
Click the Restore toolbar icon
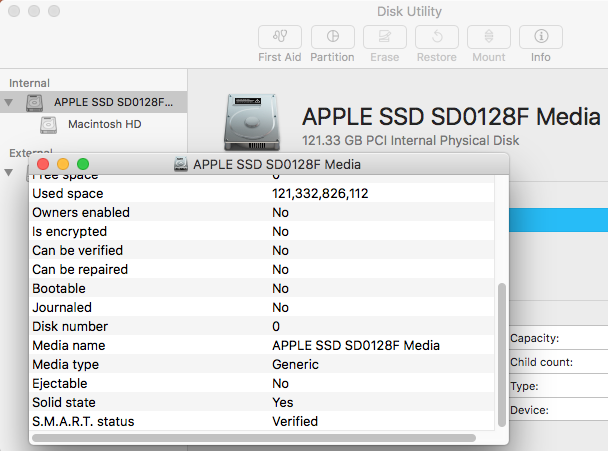point(437,37)
